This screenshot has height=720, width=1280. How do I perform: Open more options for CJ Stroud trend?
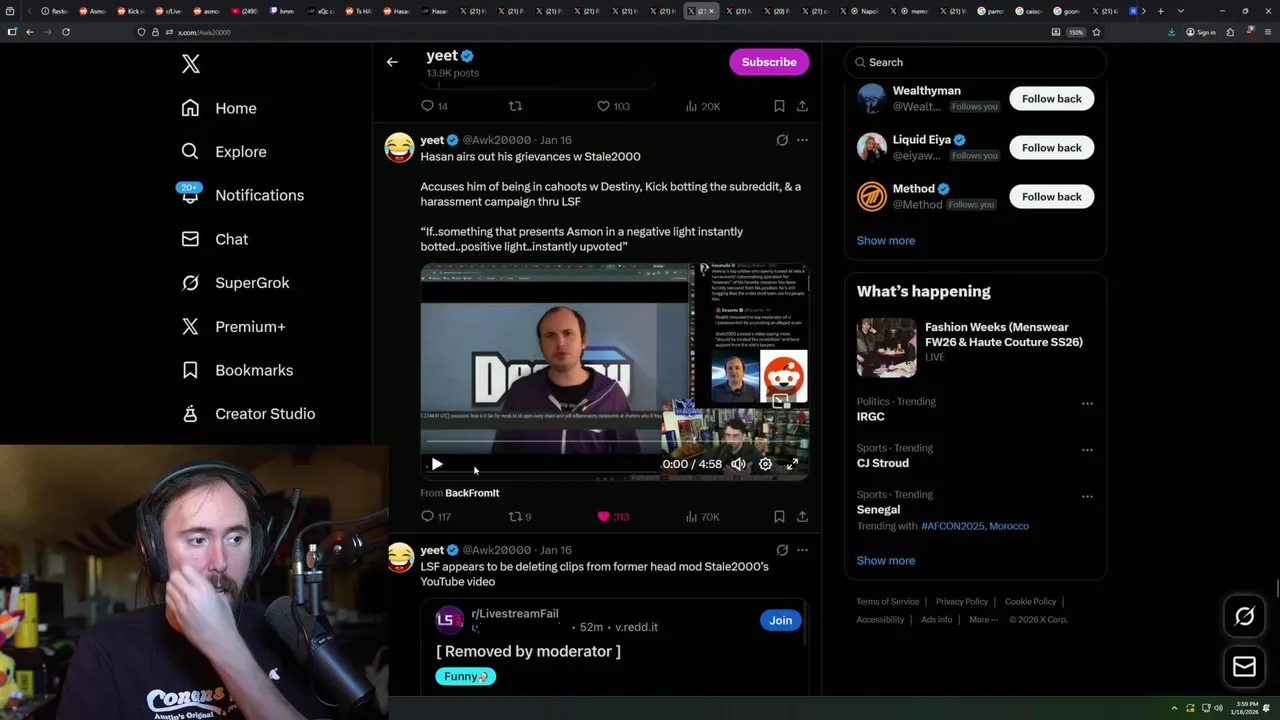pyautogui.click(x=1087, y=450)
